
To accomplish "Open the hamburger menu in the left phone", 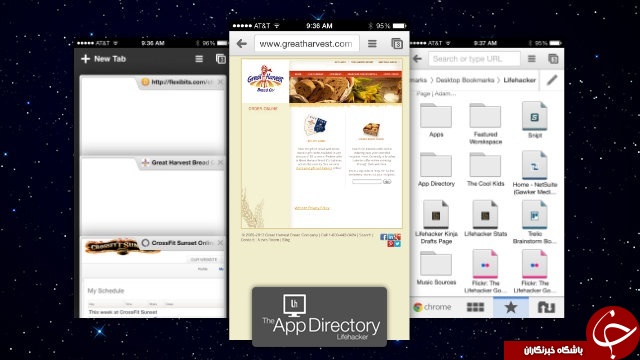I will [199, 59].
